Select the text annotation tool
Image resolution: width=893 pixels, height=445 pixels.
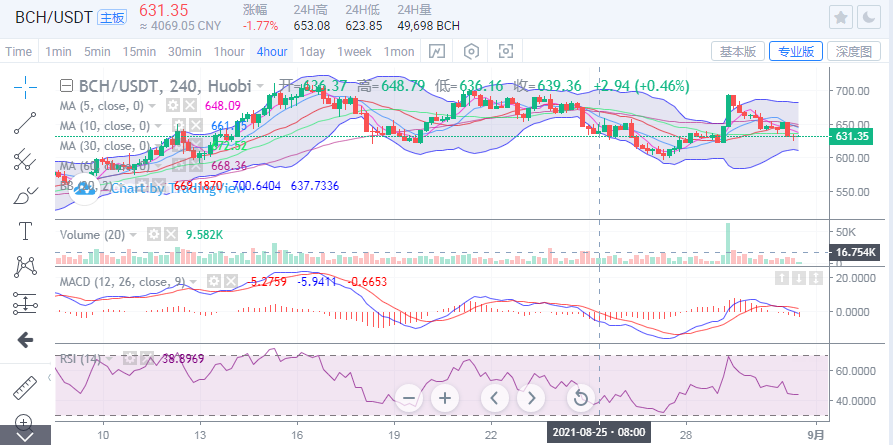(x=26, y=231)
